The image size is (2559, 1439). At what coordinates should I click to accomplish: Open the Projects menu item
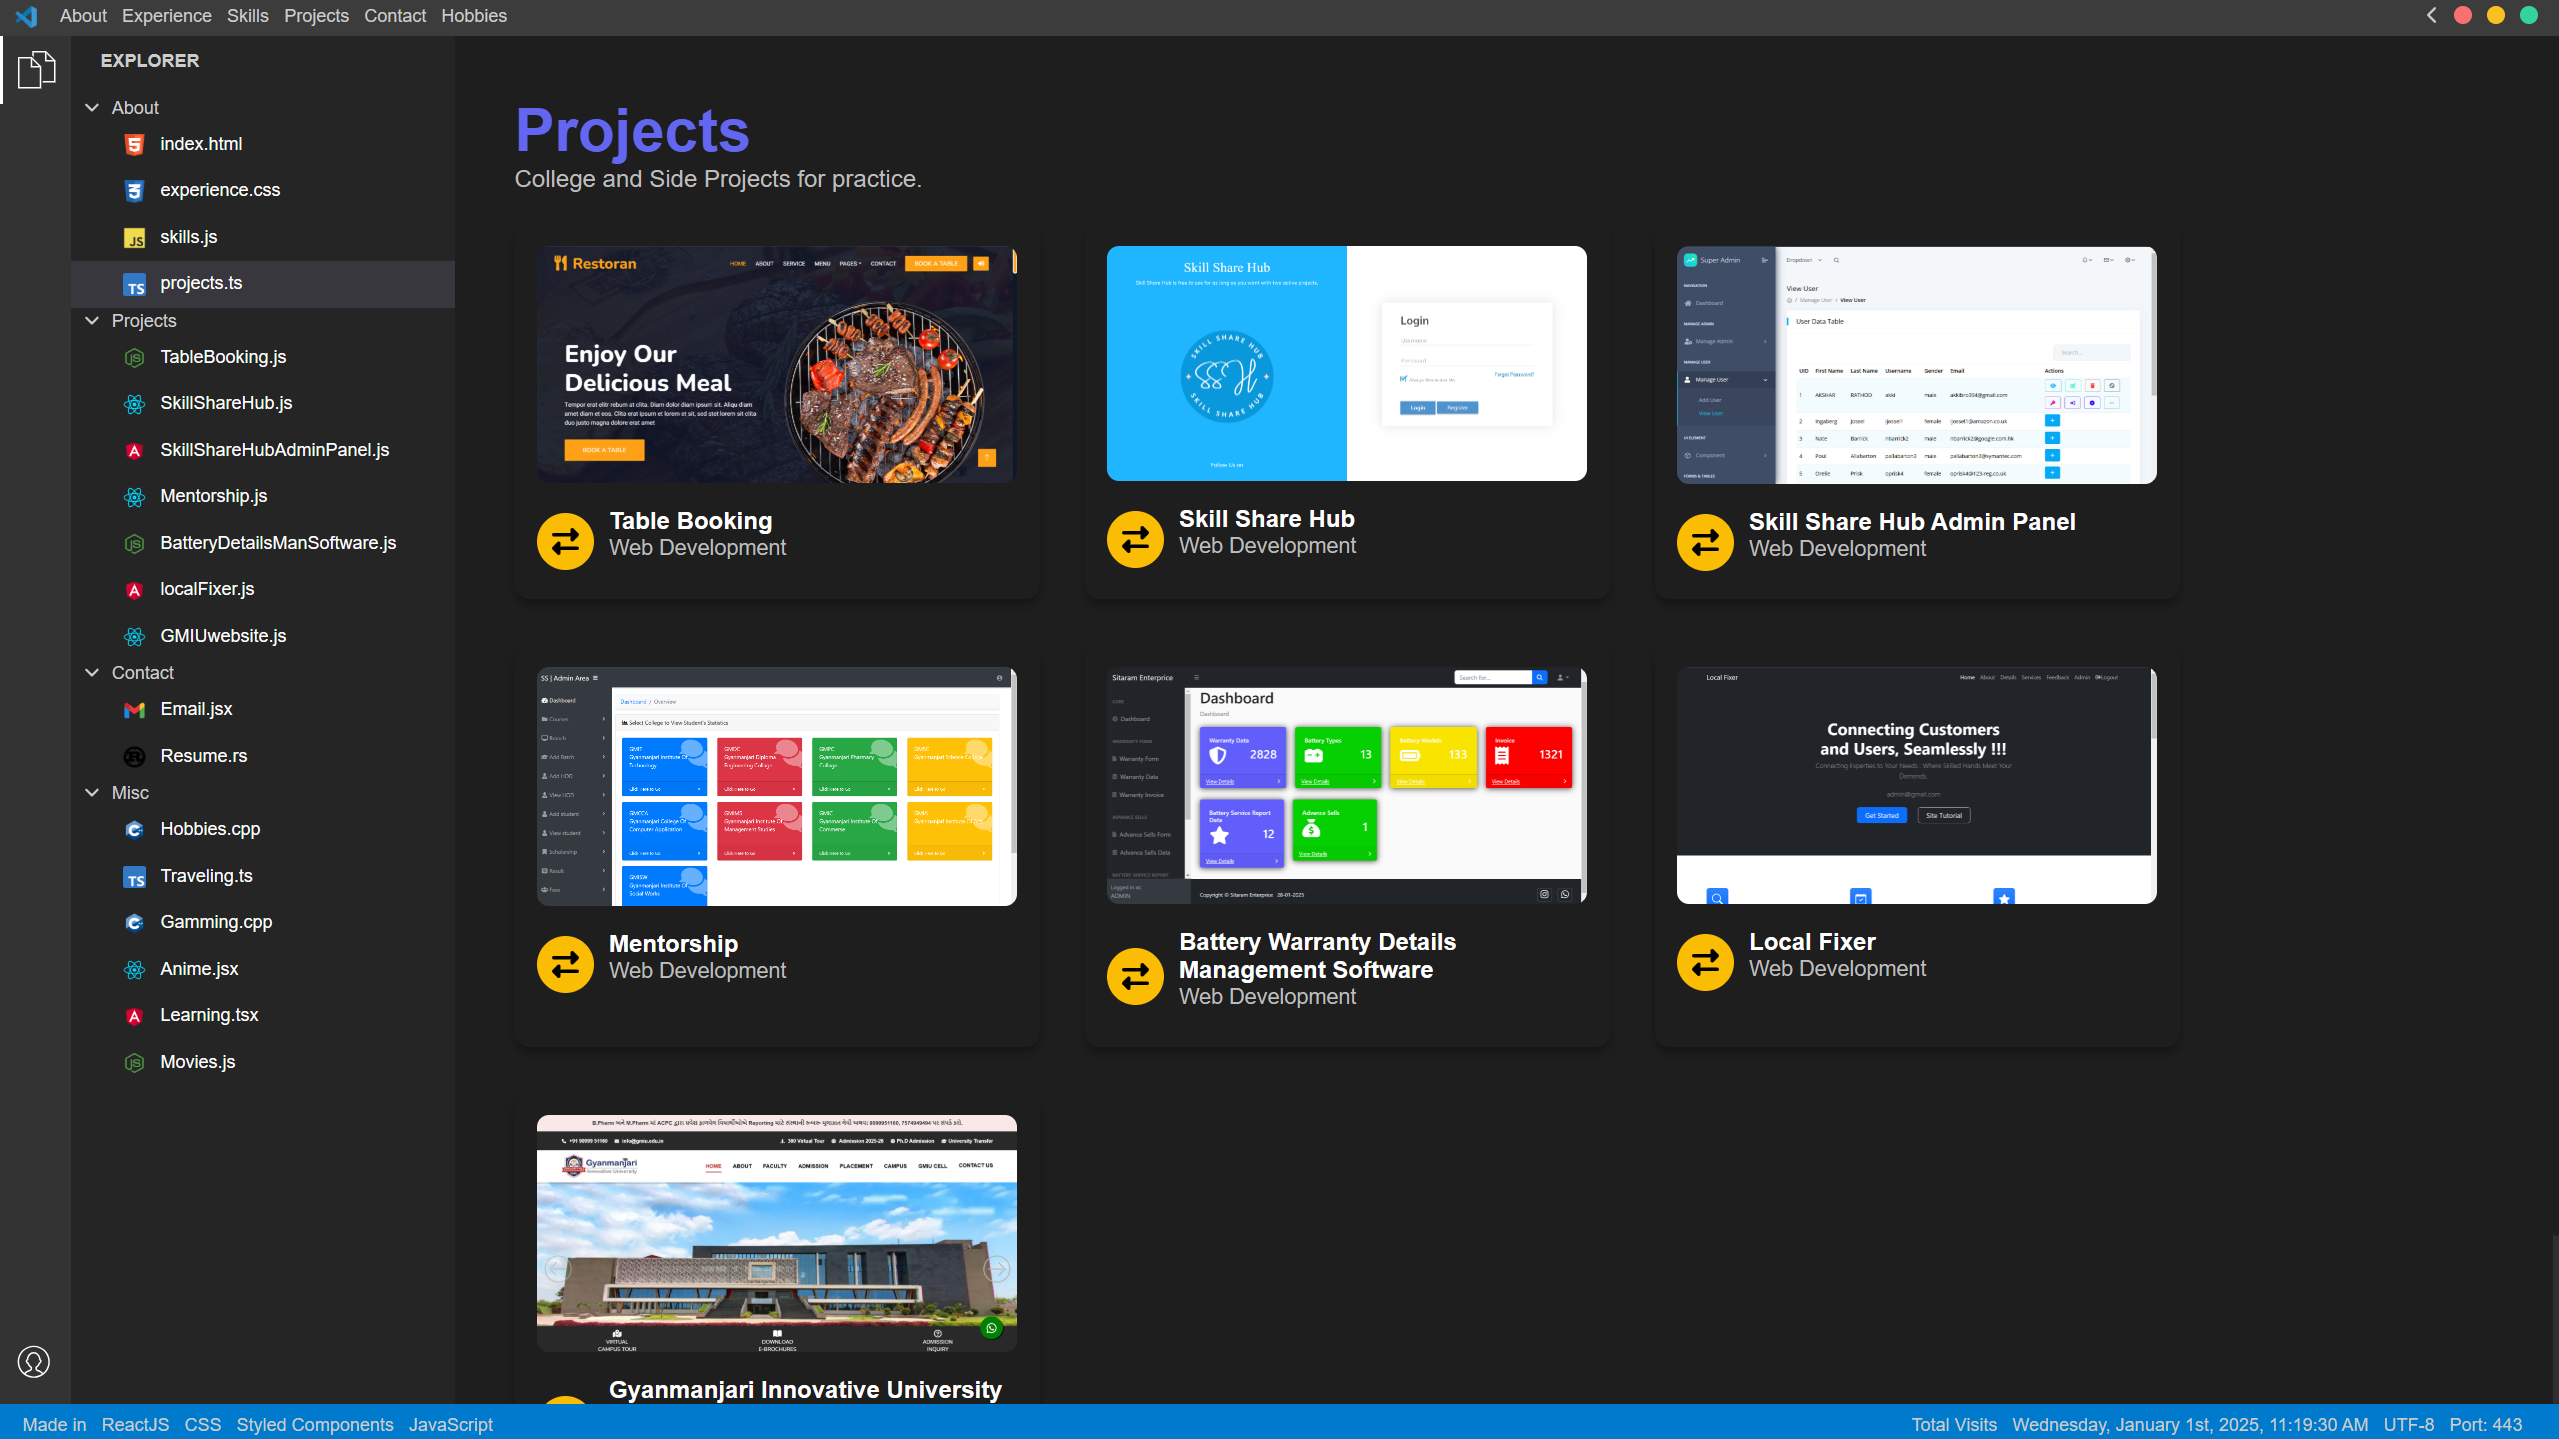(x=316, y=16)
